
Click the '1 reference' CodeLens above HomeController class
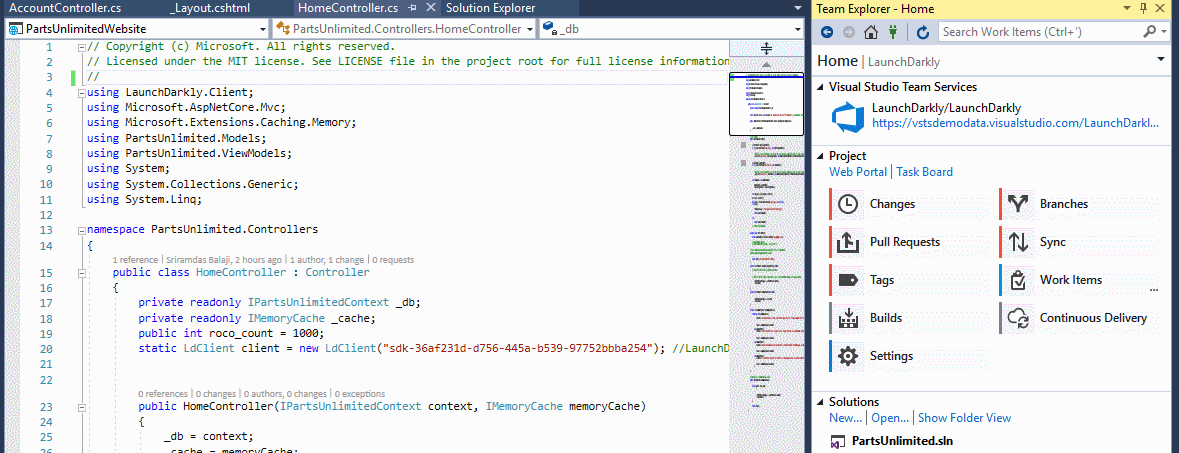point(135,260)
